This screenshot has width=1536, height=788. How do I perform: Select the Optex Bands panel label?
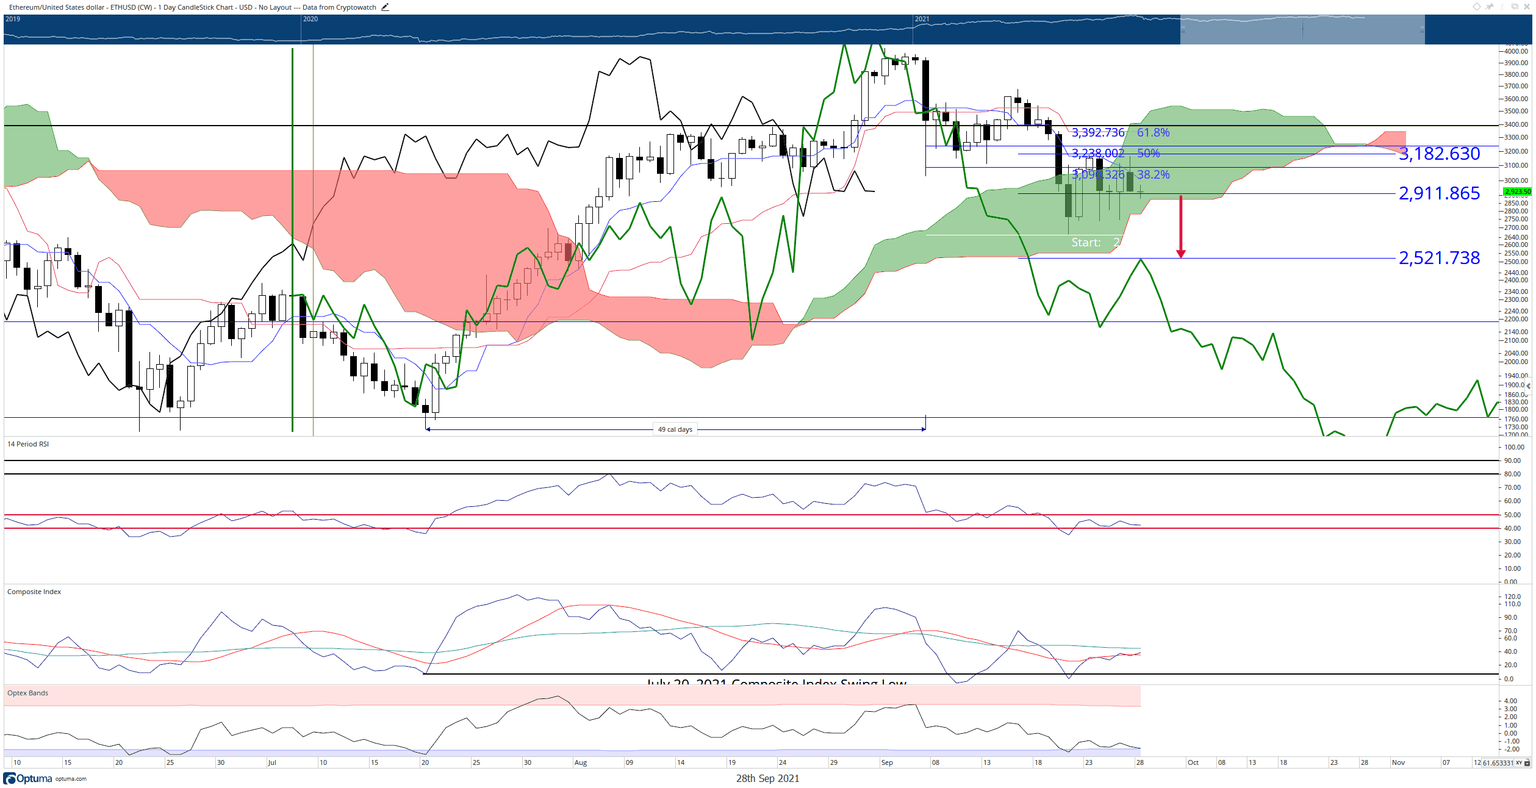pos(28,693)
